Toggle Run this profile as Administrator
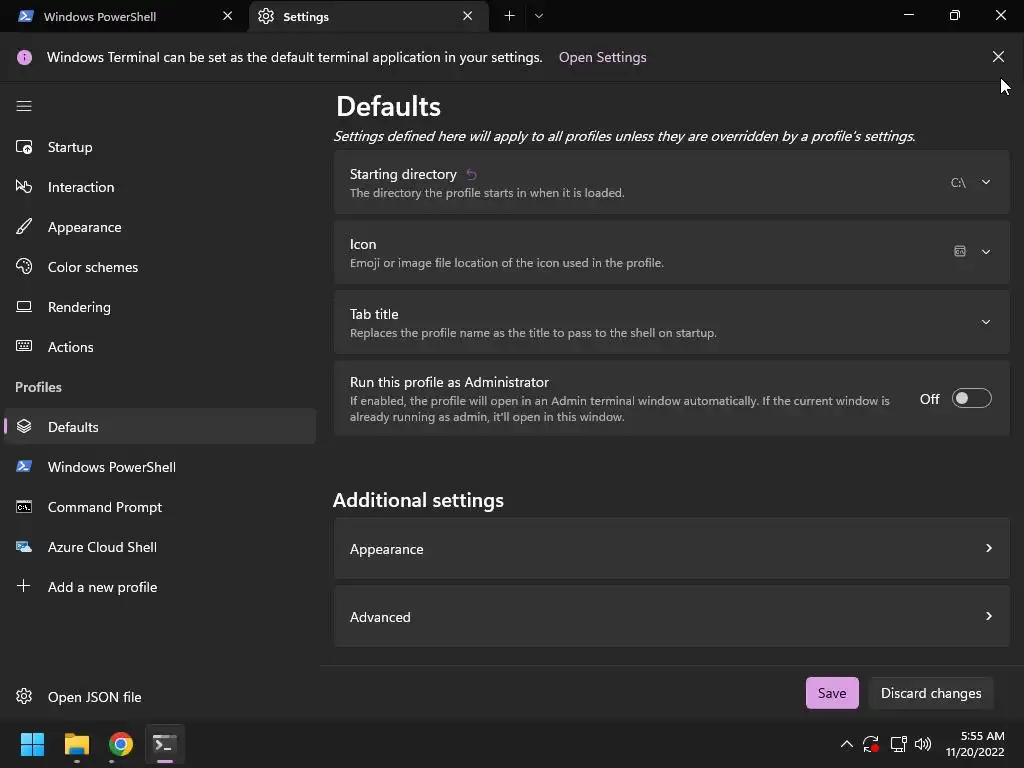Viewport: 1024px width, 768px height. (x=972, y=398)
